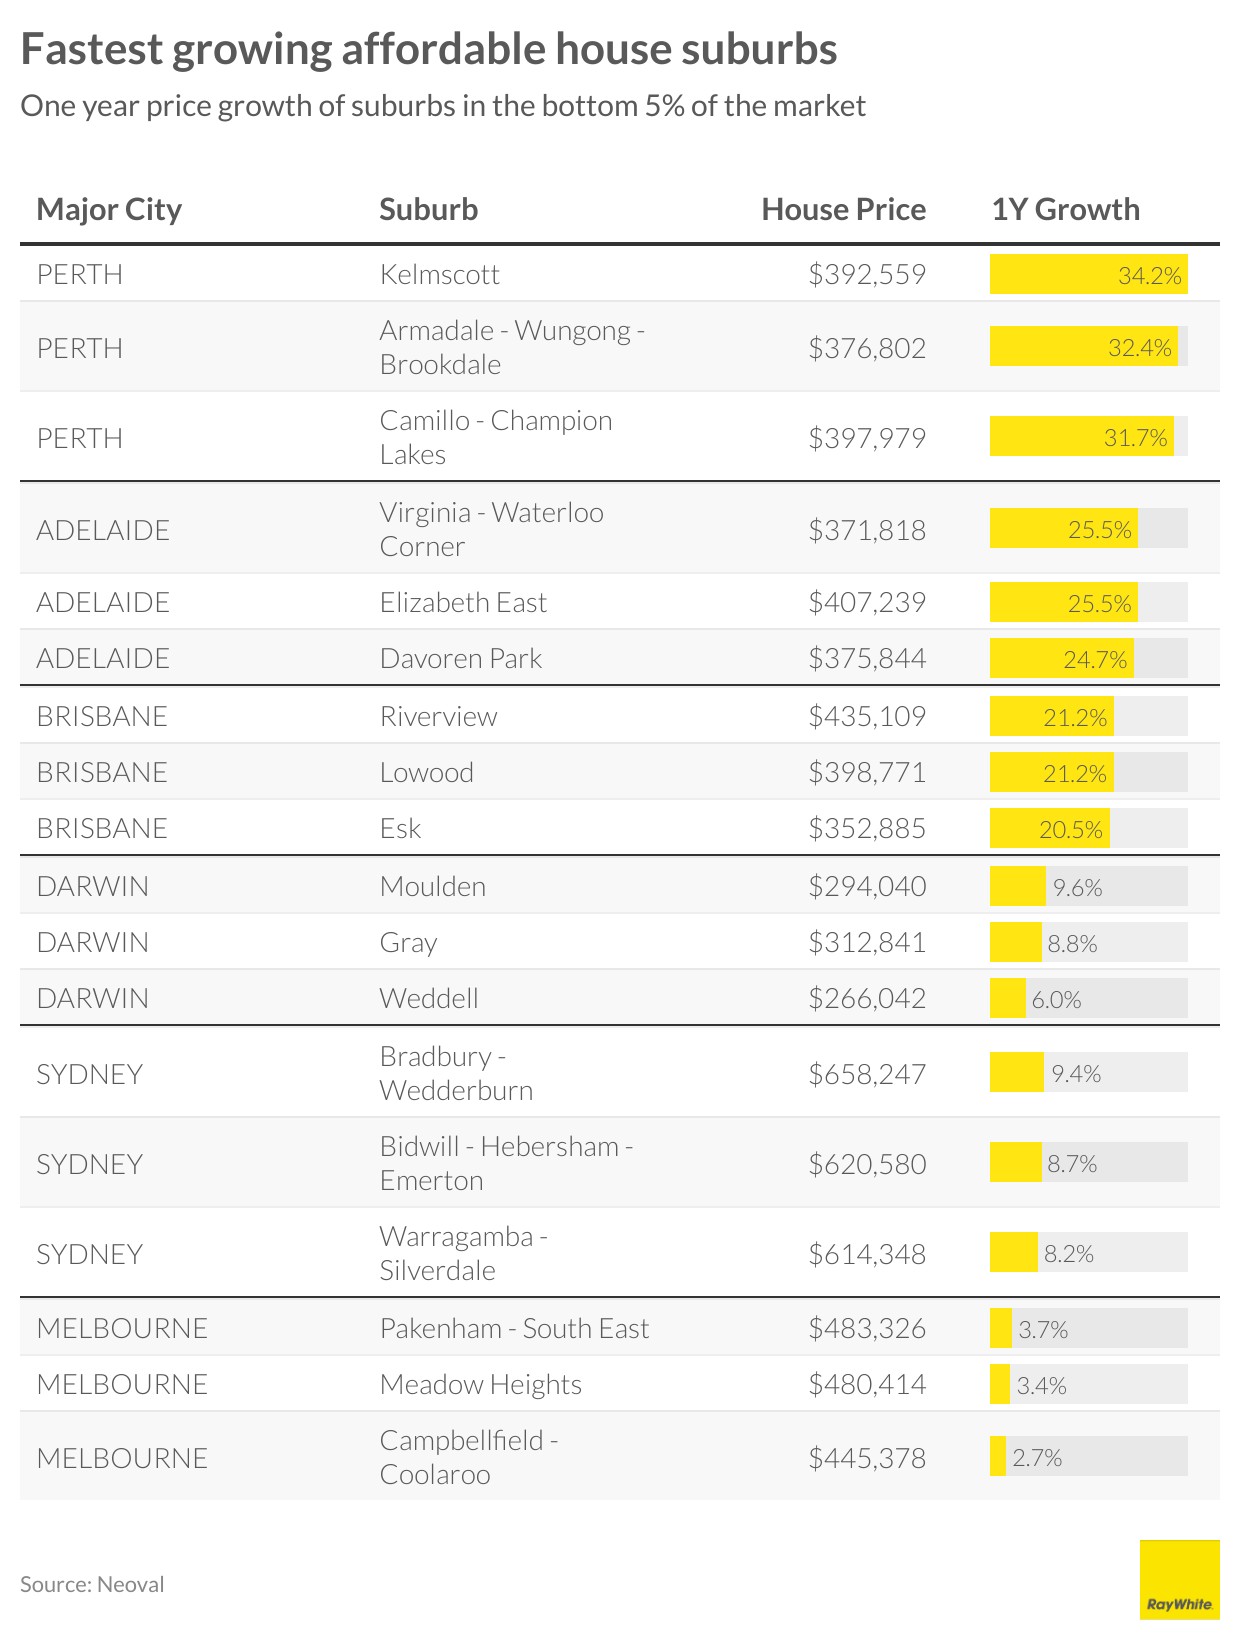Click the Davoren Park suburb name
1240x1644 pixels.
click(x=460, y=658)
